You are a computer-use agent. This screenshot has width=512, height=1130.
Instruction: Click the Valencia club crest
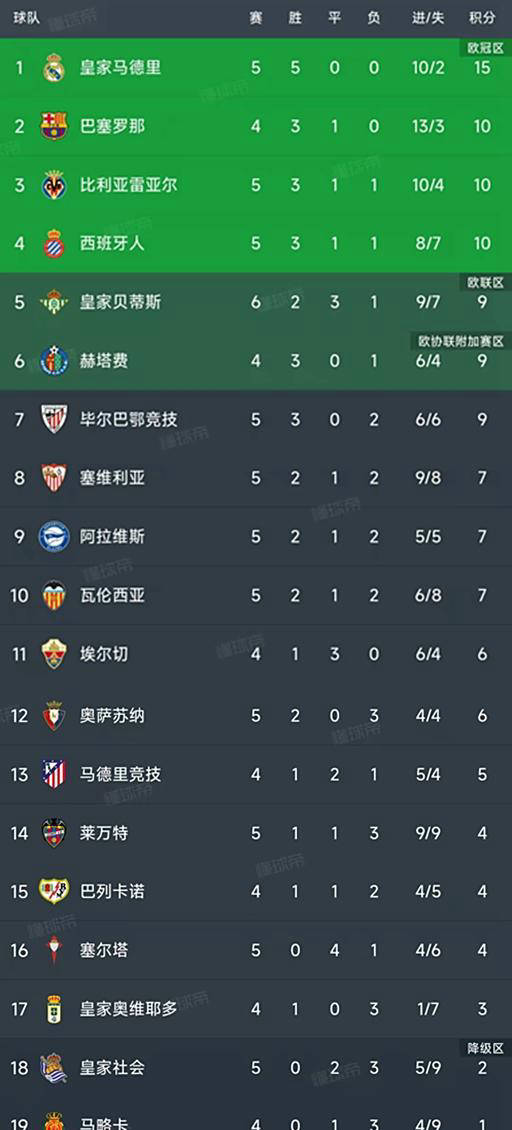pyautogui.click(x=54, y=595)
